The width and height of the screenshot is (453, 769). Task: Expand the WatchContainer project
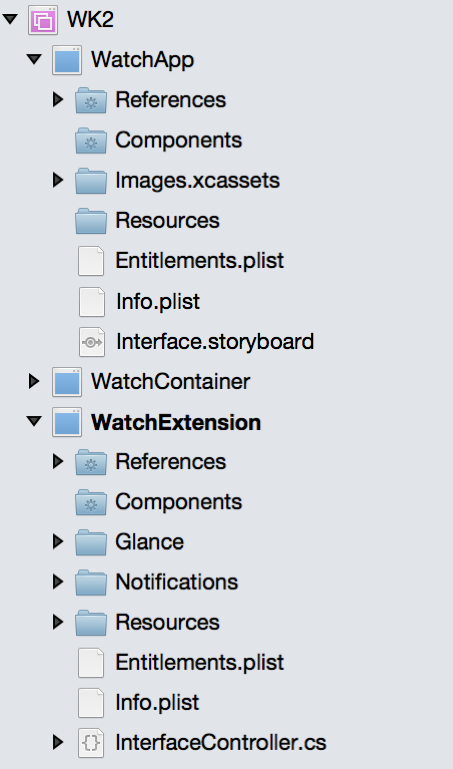[x=34, y=381]
